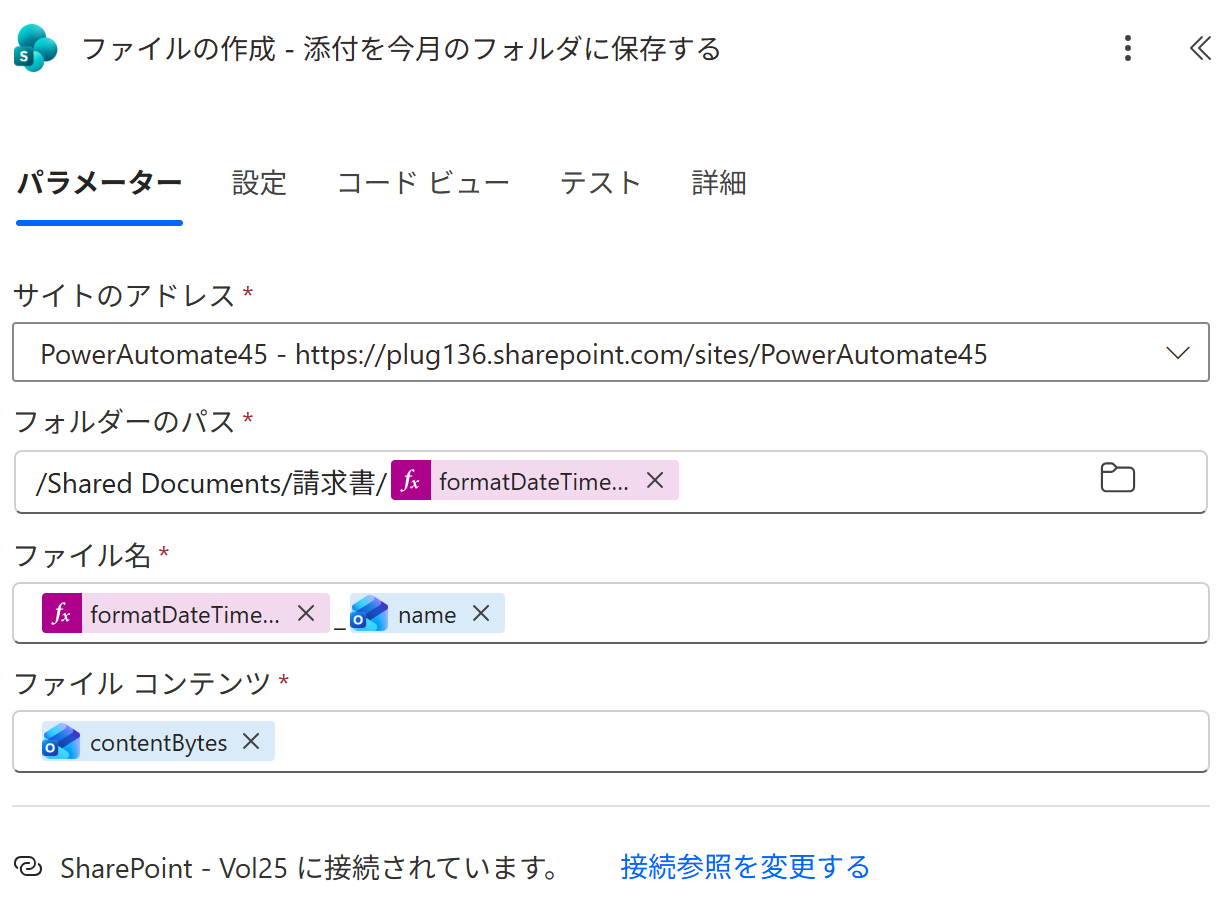The height and width of the screenshot is (920, 1225).
Task: Select the name dynamic content token
Action: (x=427, y=614)
